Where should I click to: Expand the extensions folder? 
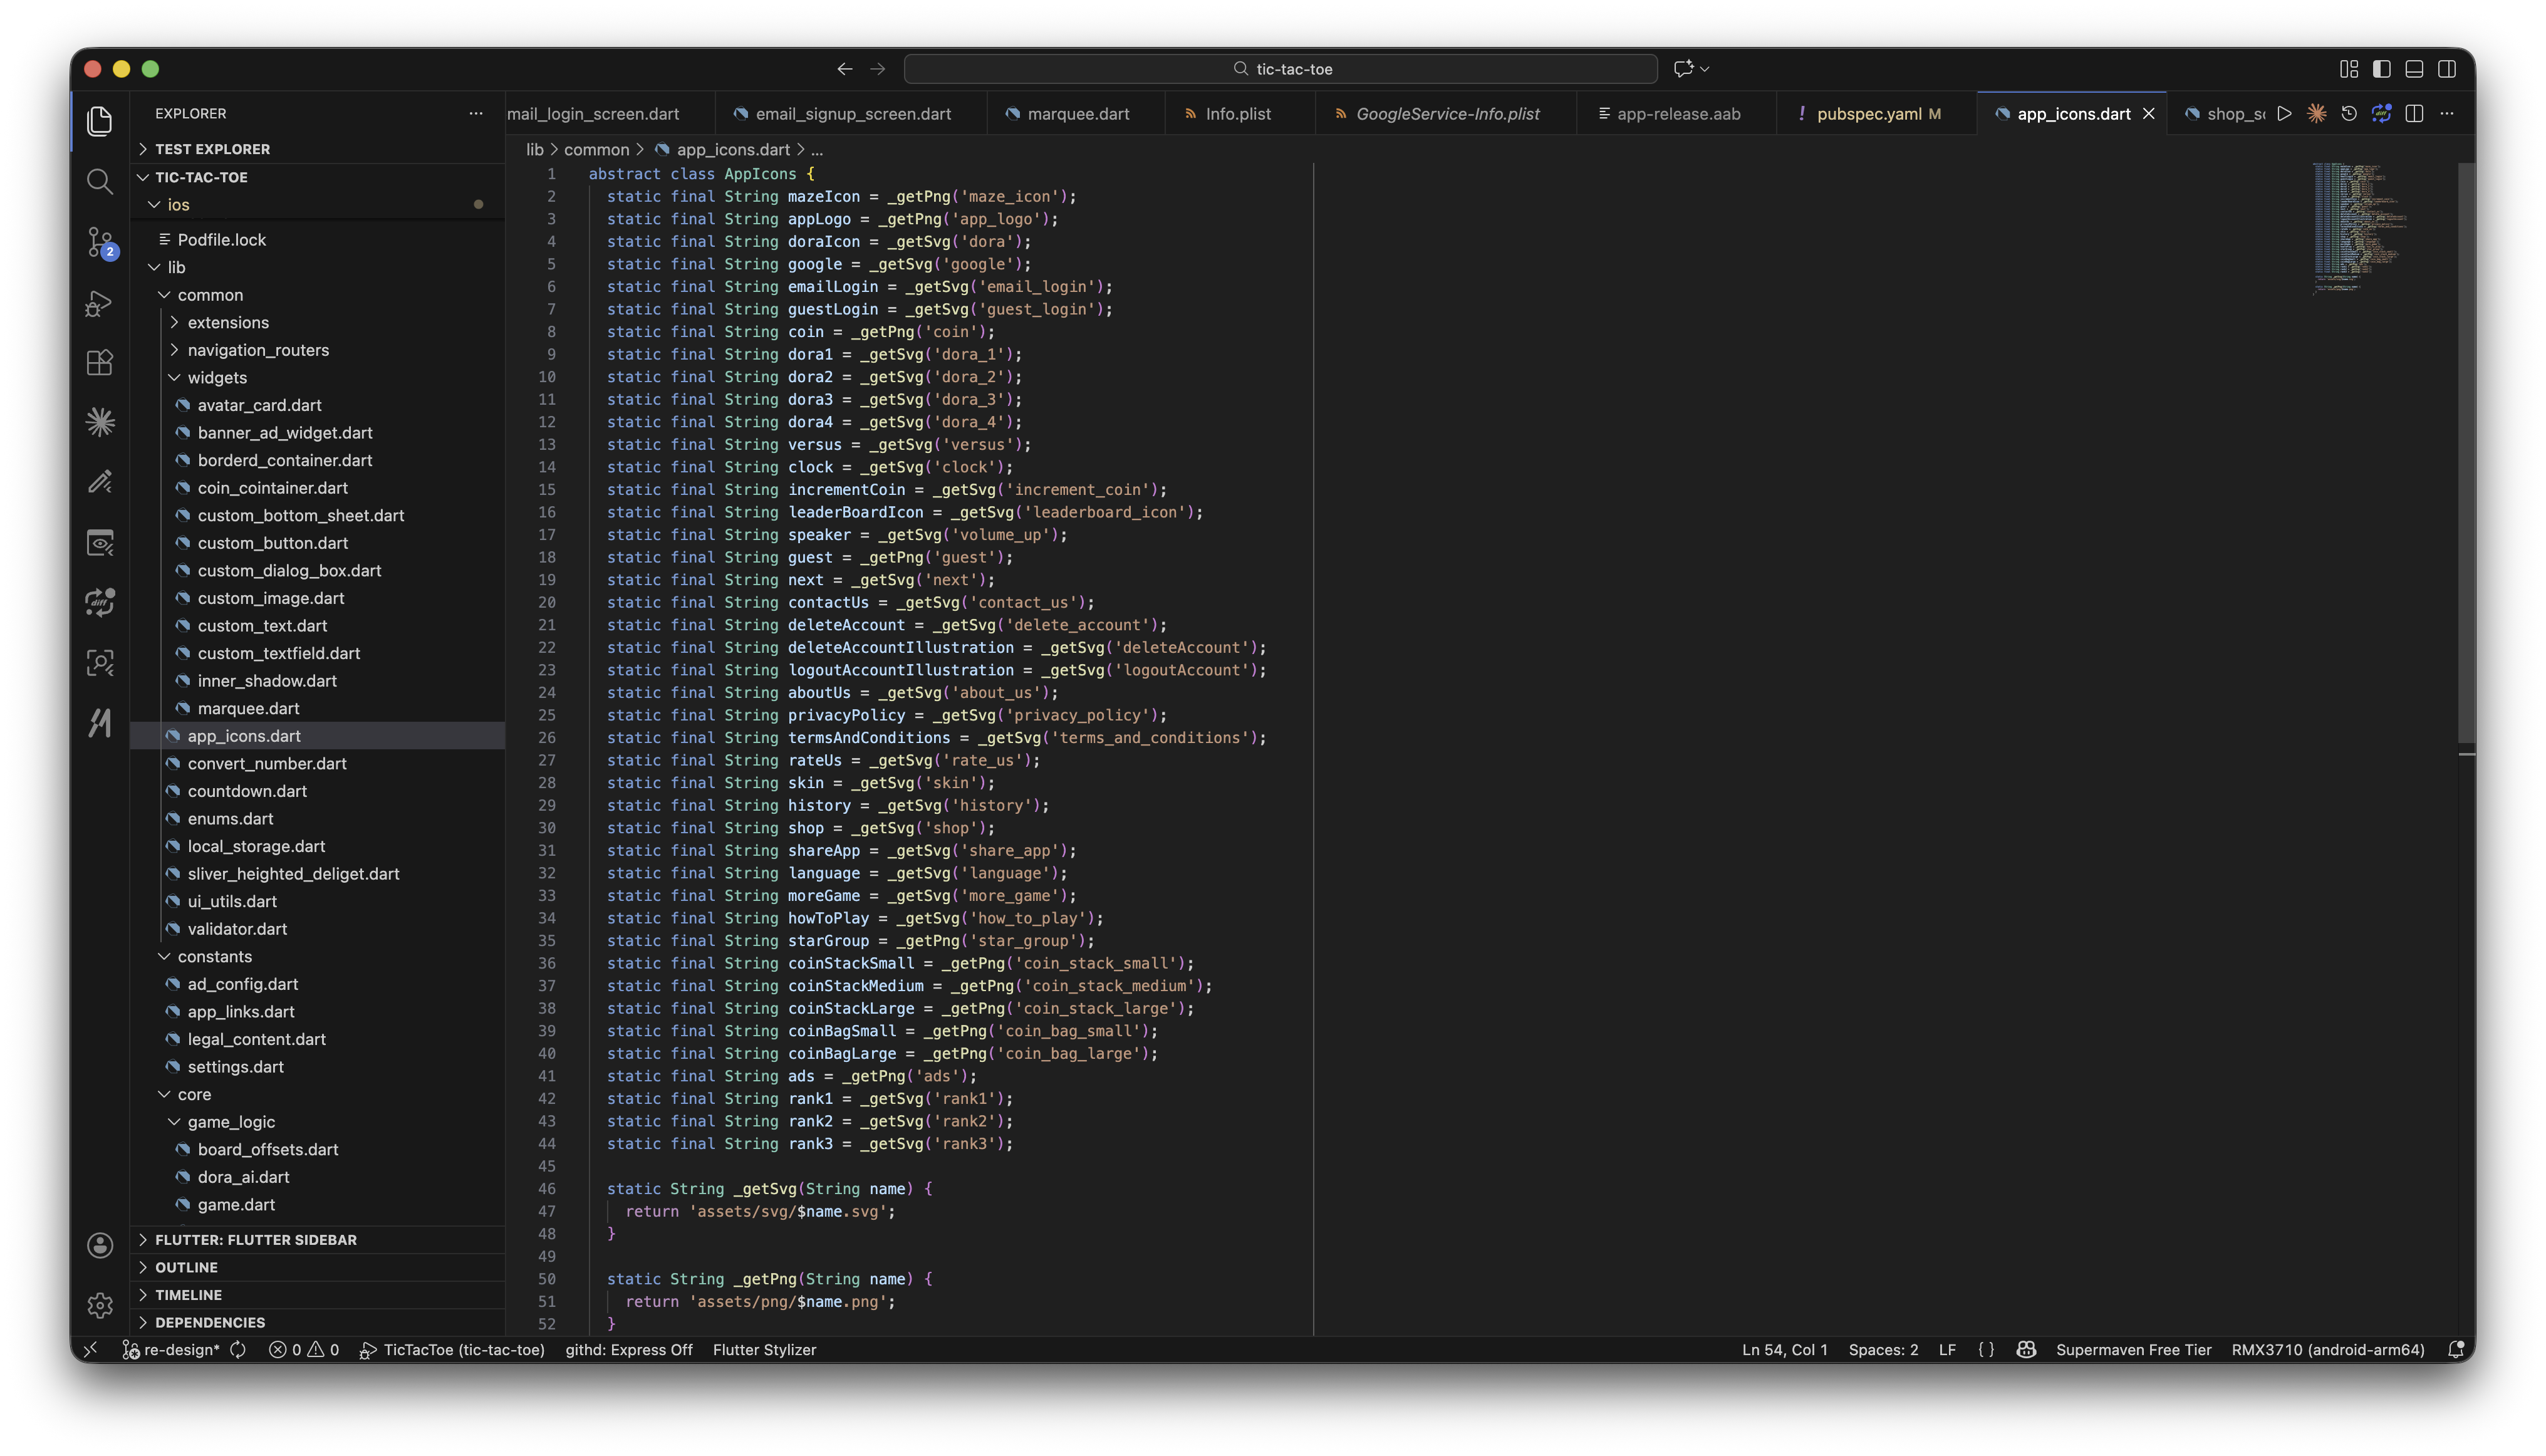(318, 322)
